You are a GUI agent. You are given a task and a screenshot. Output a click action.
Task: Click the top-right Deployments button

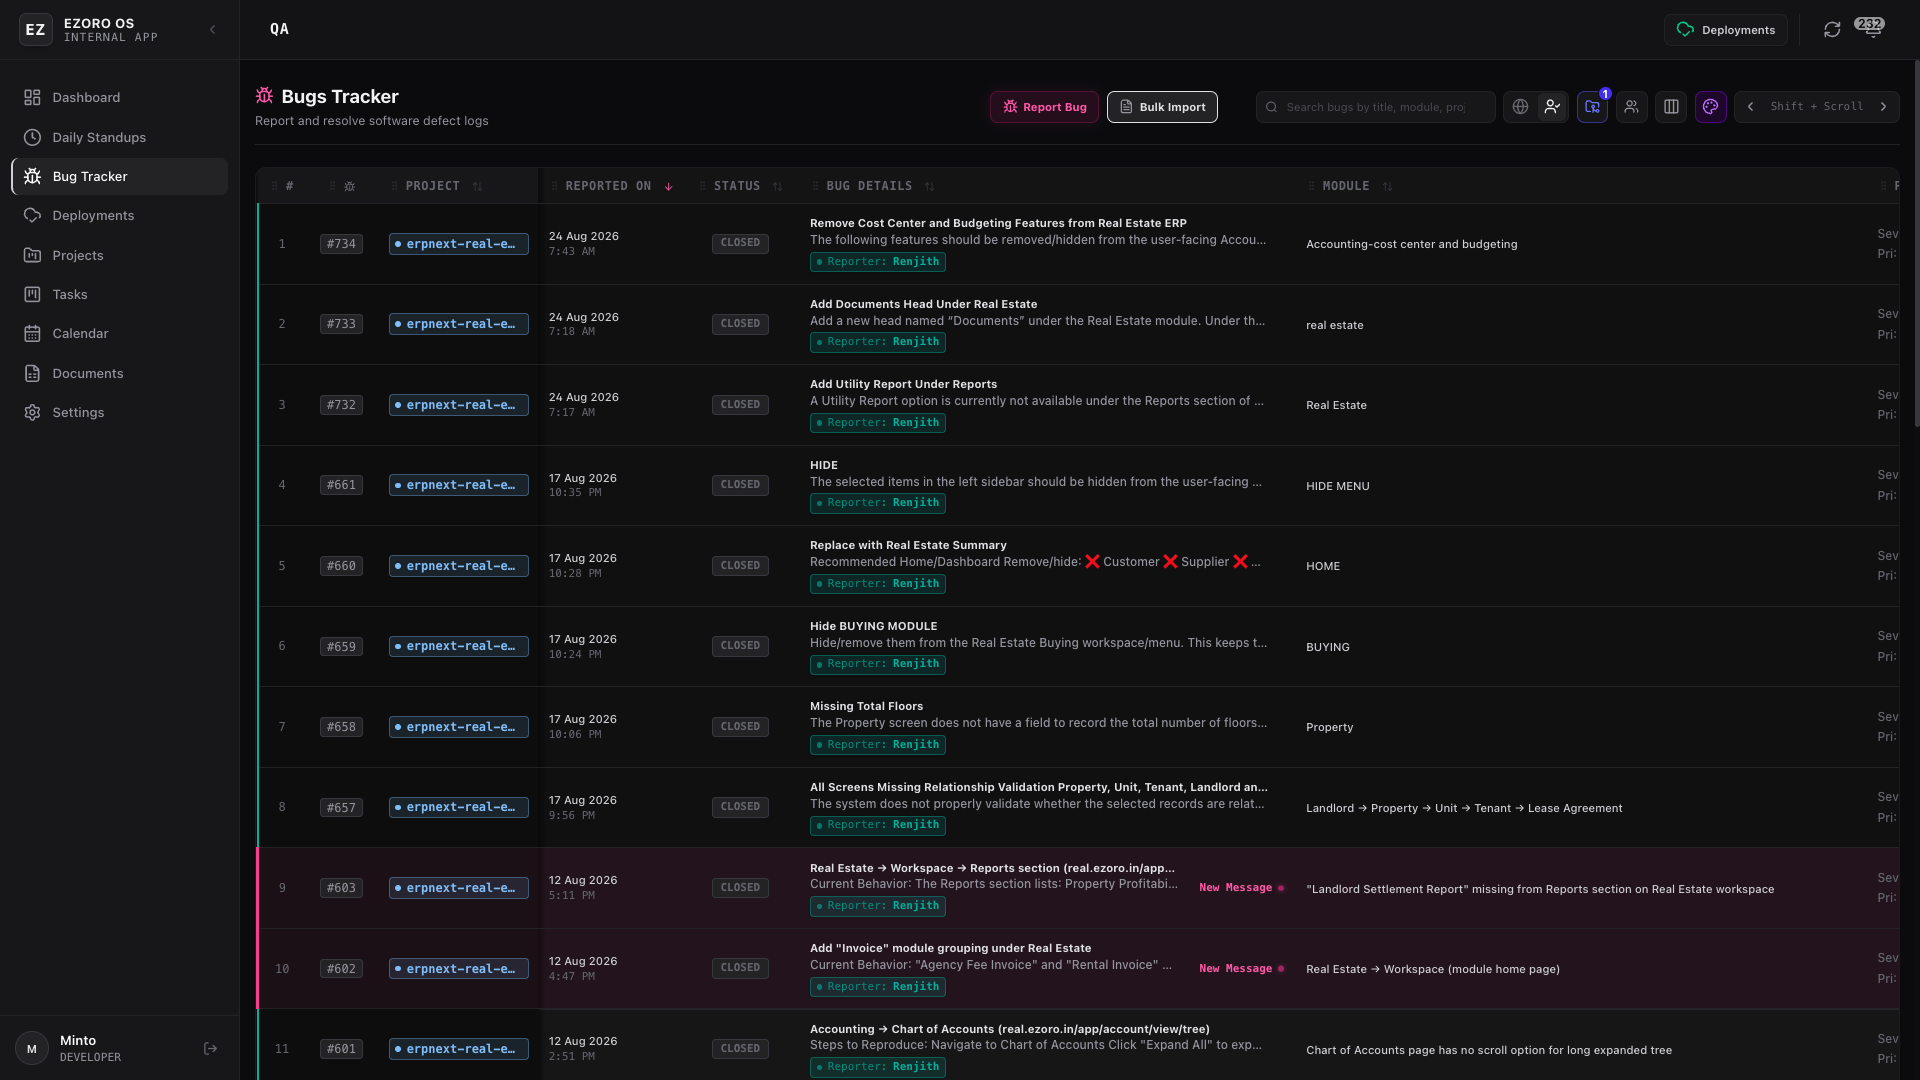click(x=1726, y=30)
